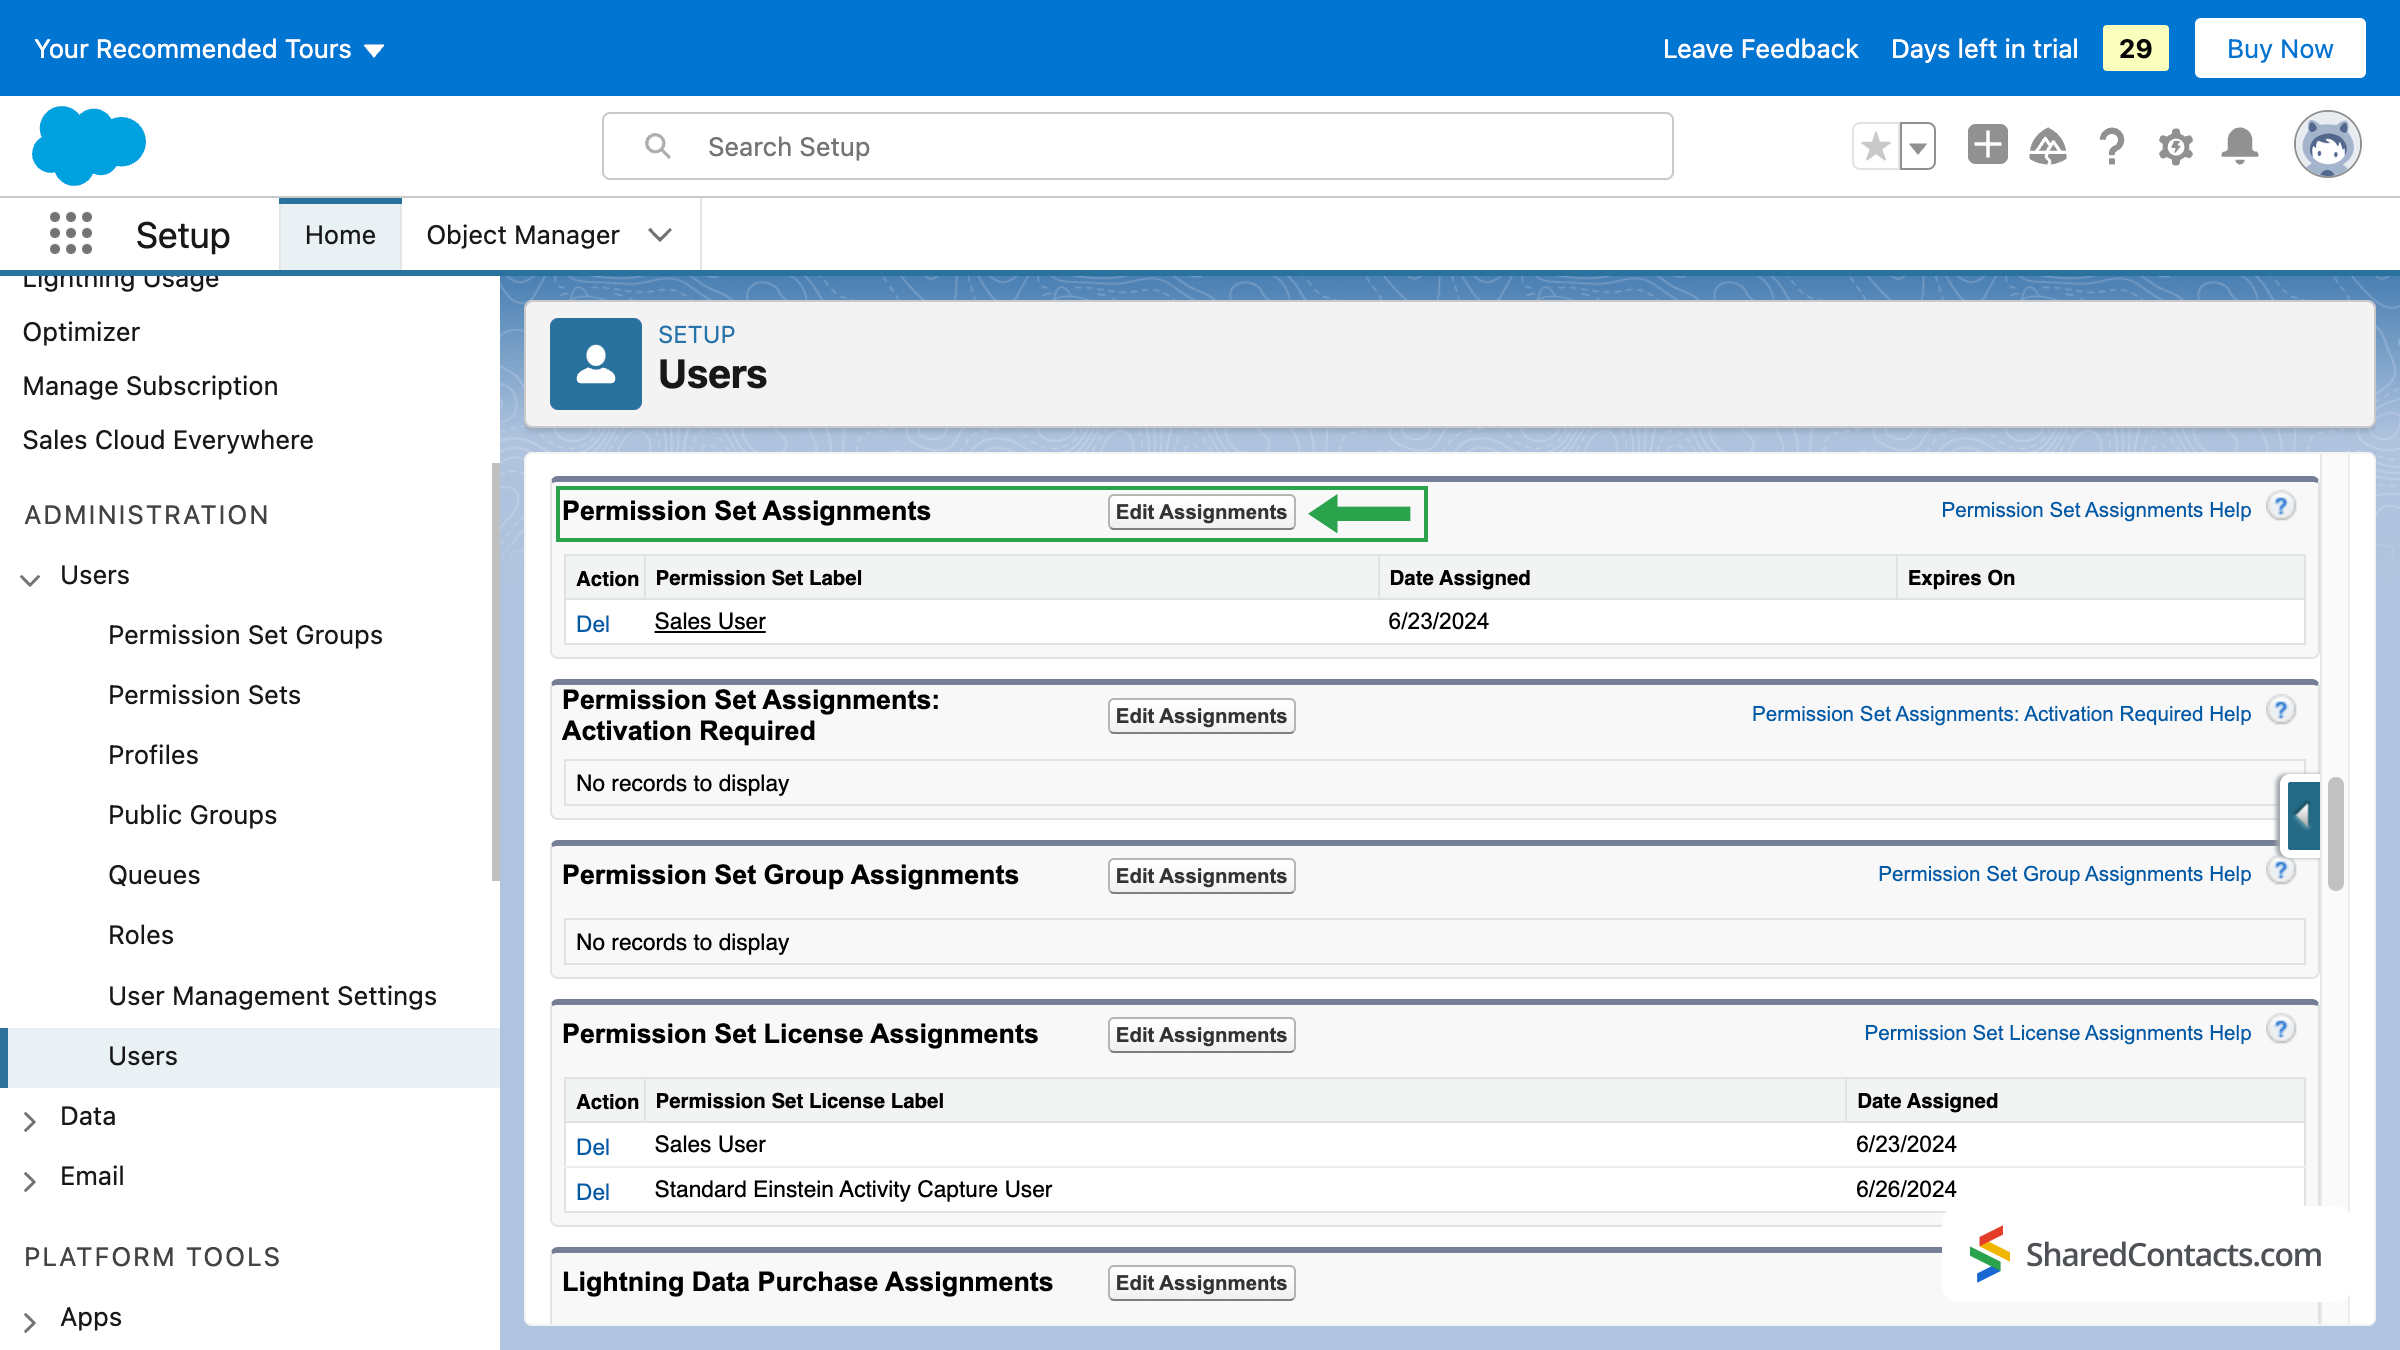Click the sidebar vertical scrollbar
This screenshot has height=1350, width=2400.
click(495, 672)
